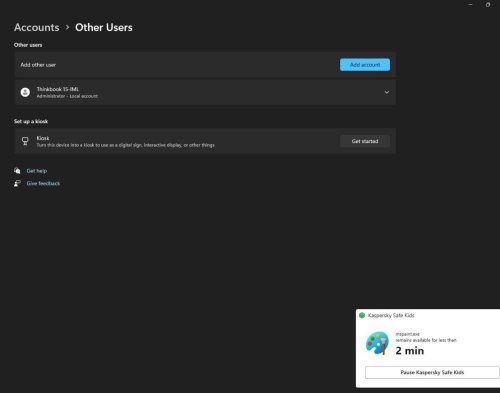This screenshot has height=393, width=500.
Task: Click the '2 min' remaining time text
Action: (x=410, y=351)
